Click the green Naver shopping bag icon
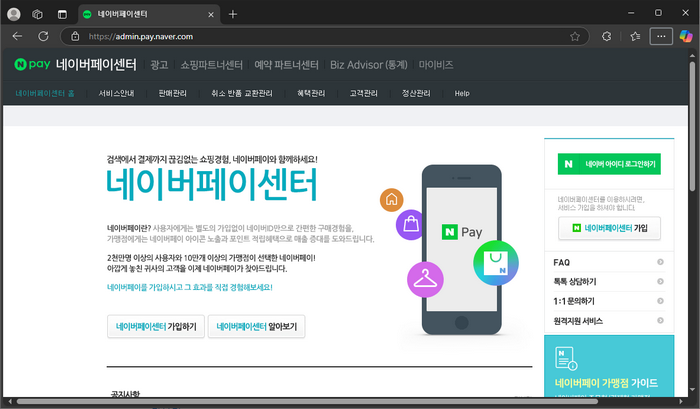This screenshot has width=700, height=409. point(495,265)
